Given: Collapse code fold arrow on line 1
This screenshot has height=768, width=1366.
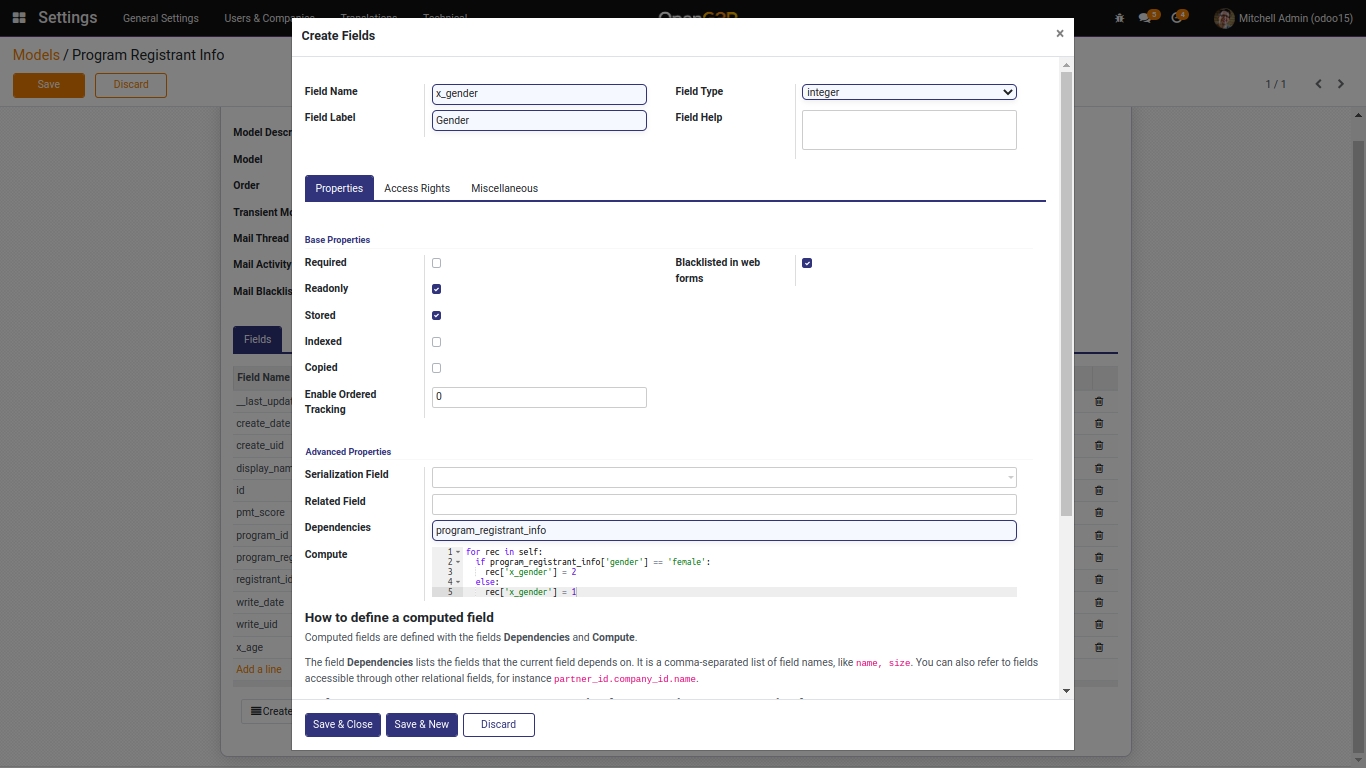Looking at the screenshot, I should (x=458, y=552).
